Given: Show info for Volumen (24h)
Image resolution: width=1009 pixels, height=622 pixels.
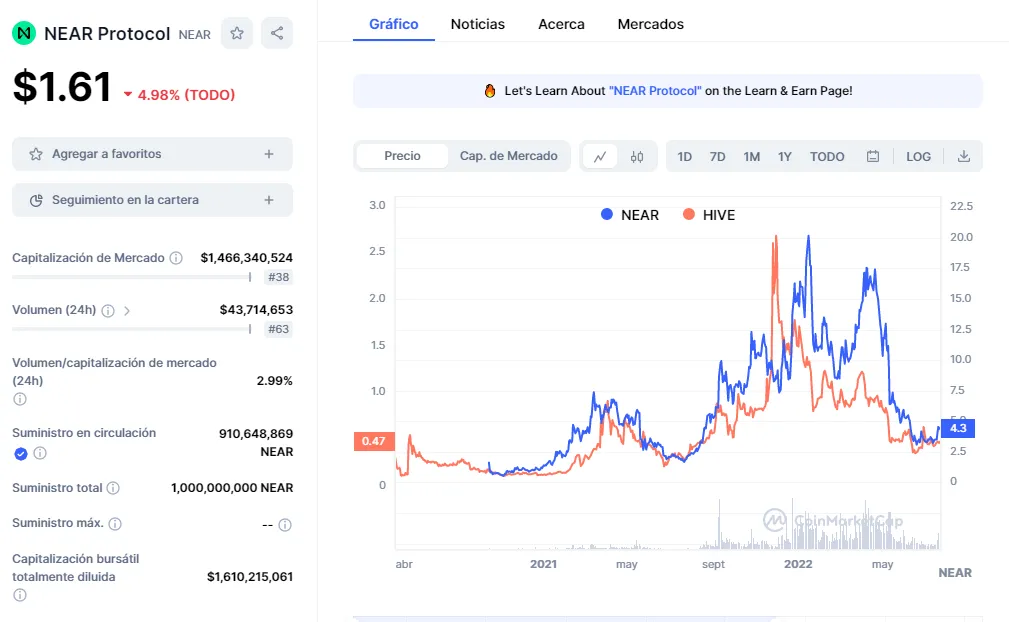Looking at the screenshot, I should [108, 311].
